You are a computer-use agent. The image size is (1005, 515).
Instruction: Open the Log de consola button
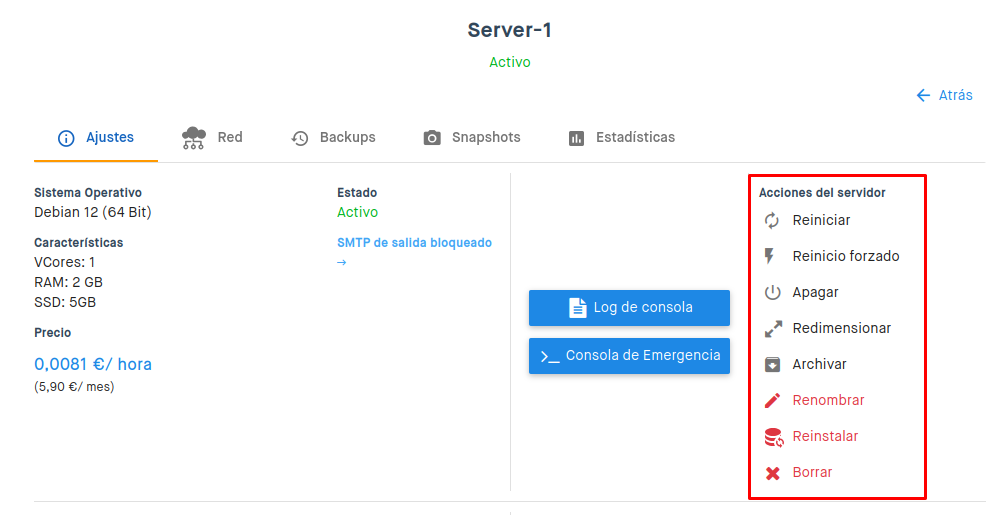pos(629,307)
